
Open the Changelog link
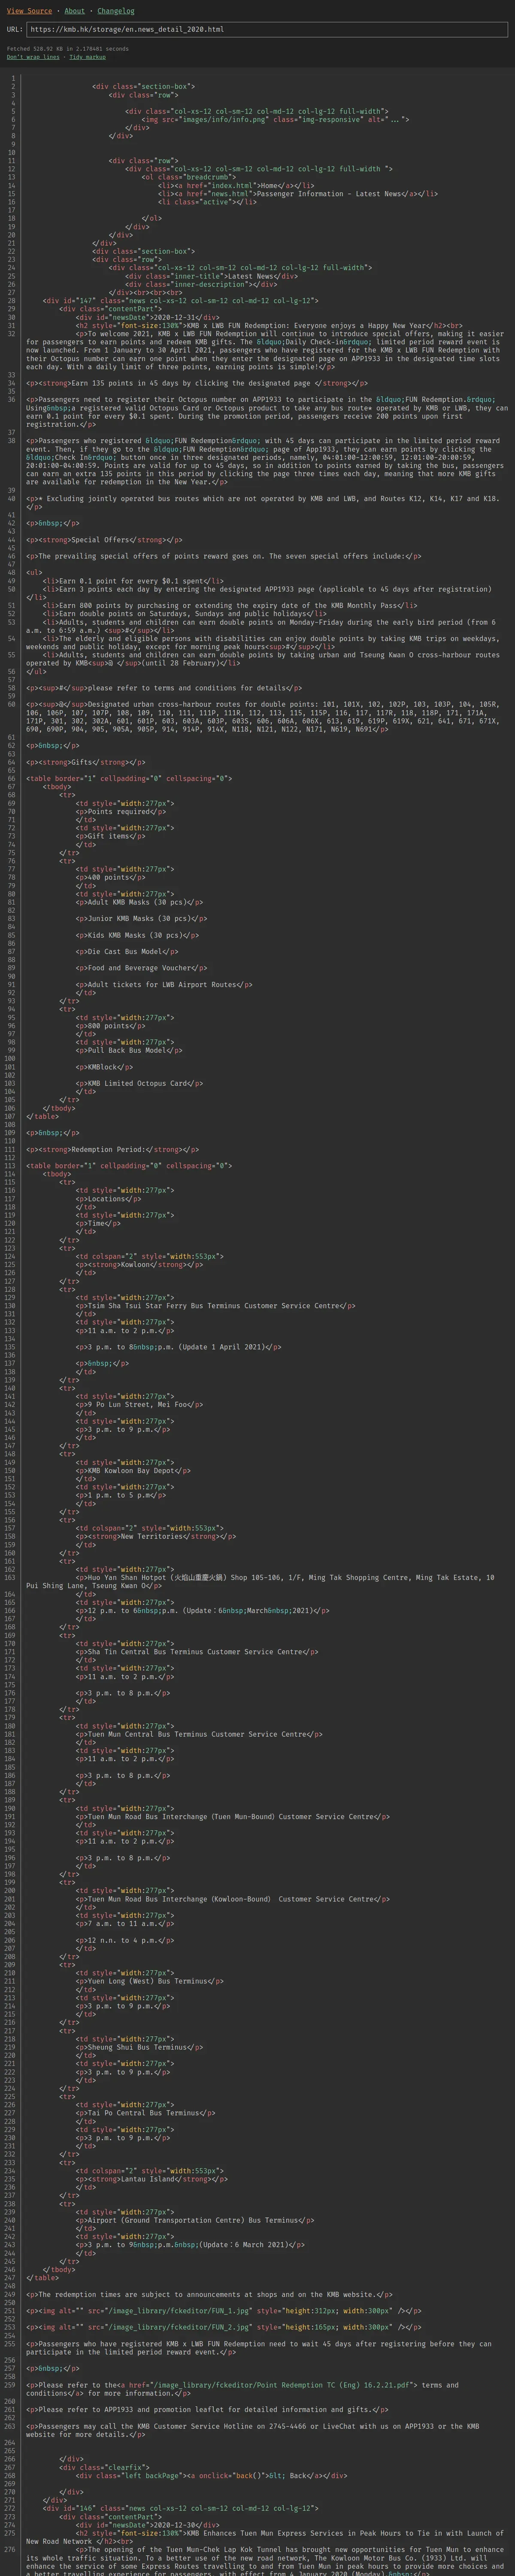[115, 11]
